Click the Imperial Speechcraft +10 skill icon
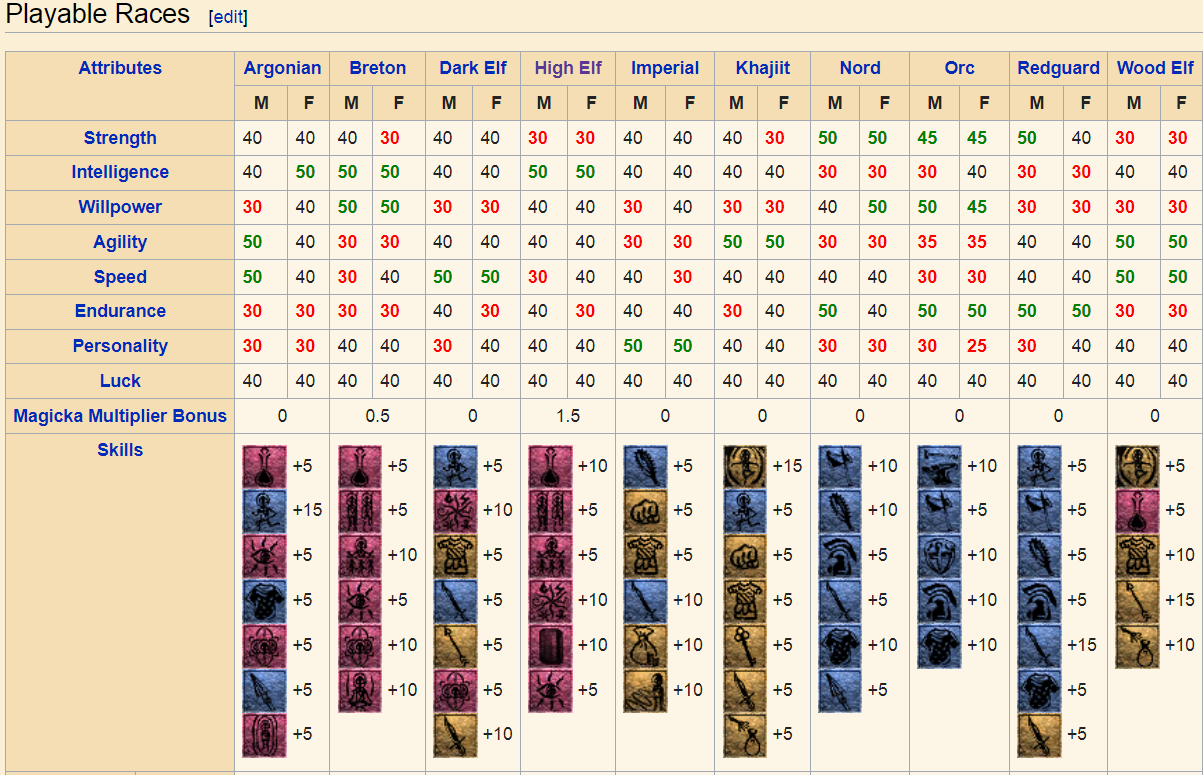 click(x=645, y=691)
